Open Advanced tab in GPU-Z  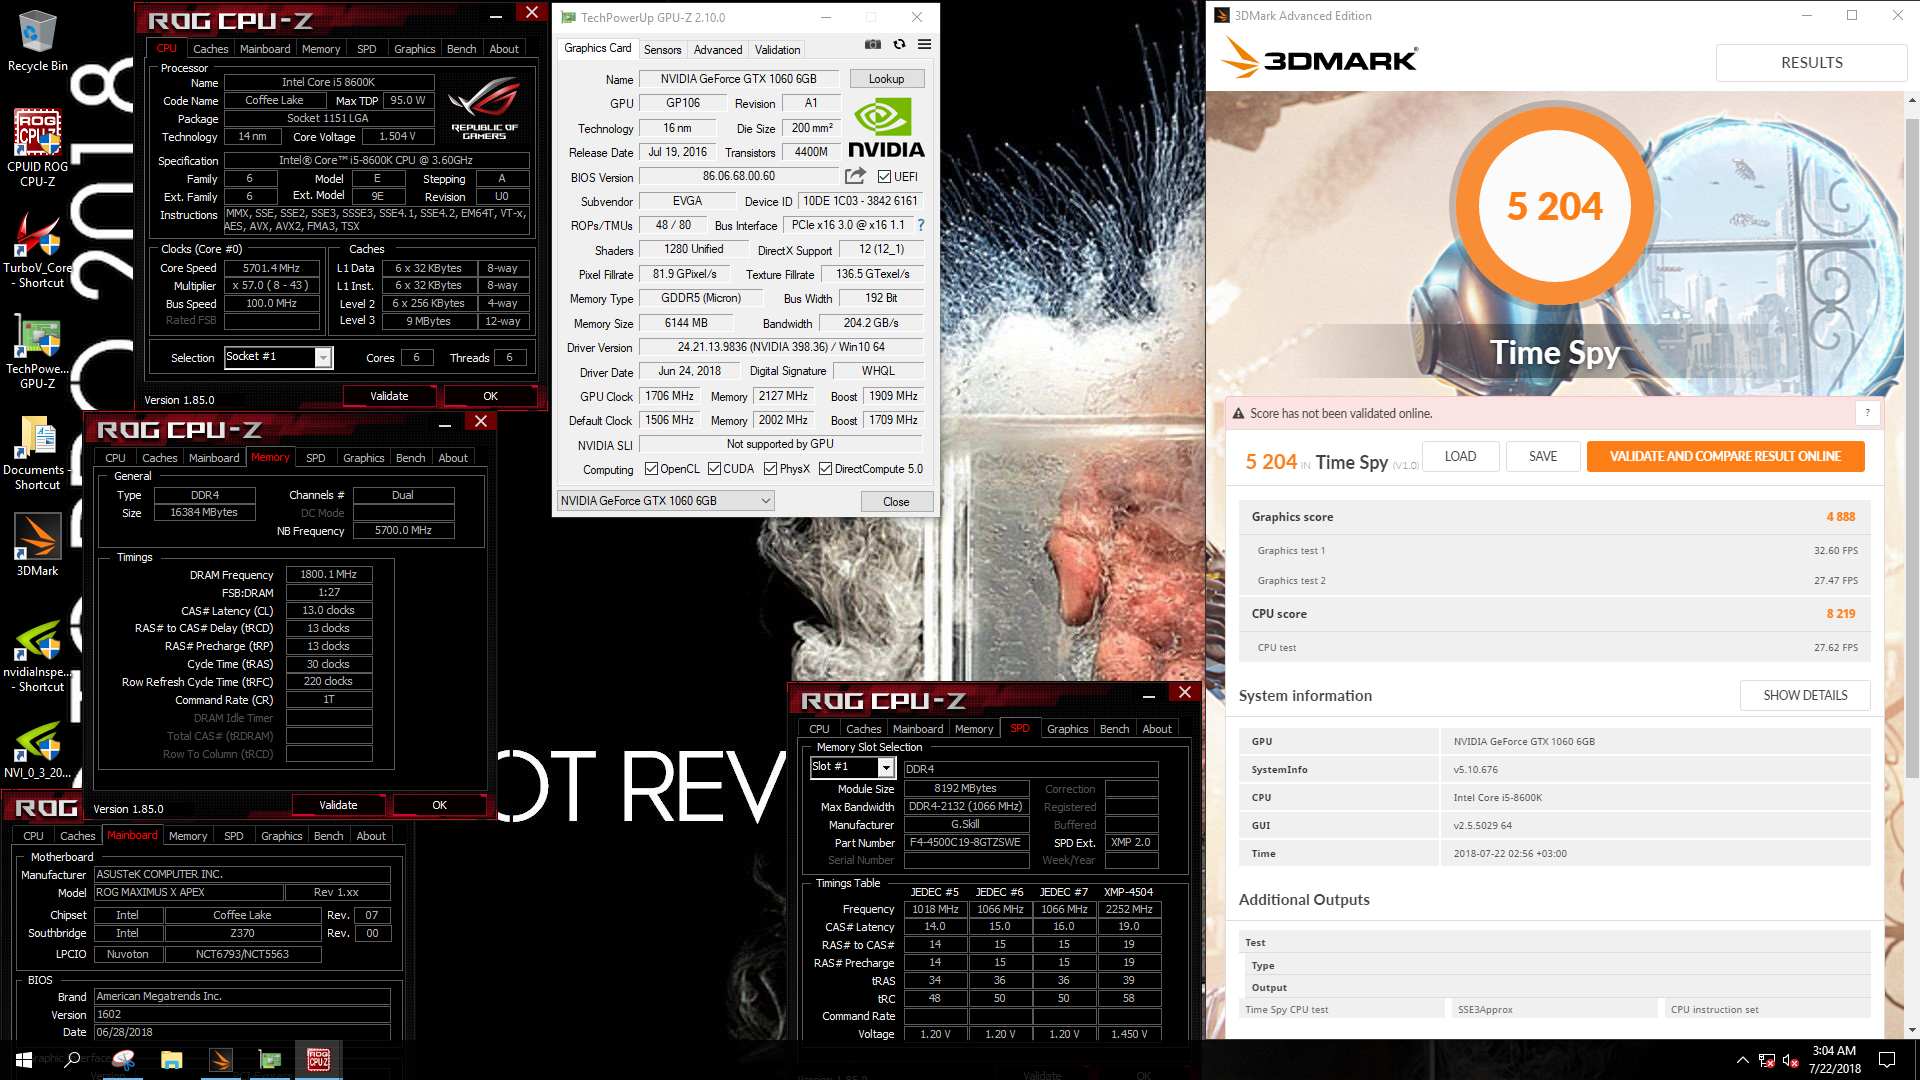(718, 50)
